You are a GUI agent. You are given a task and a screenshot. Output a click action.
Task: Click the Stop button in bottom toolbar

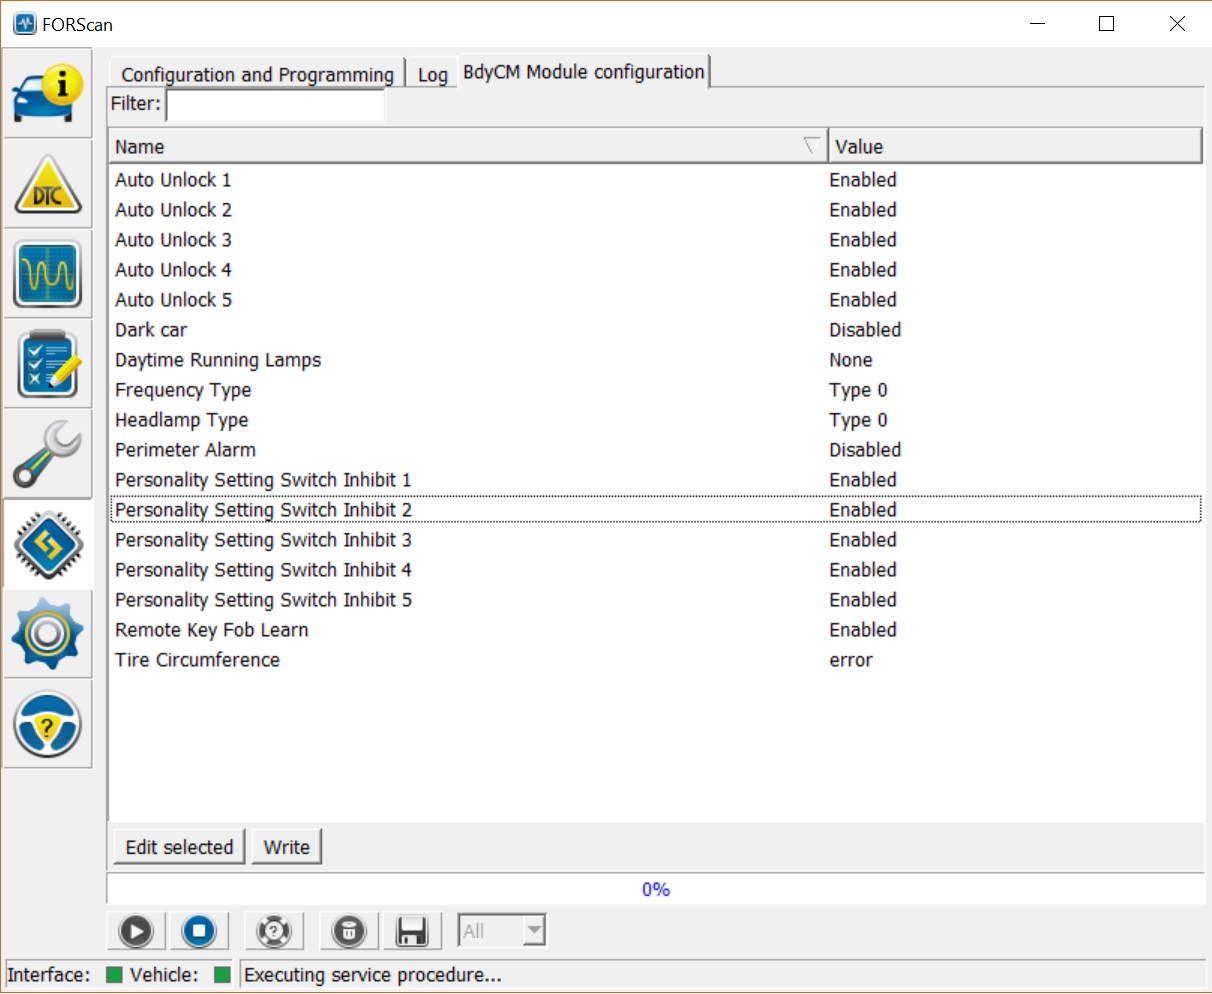199,932
